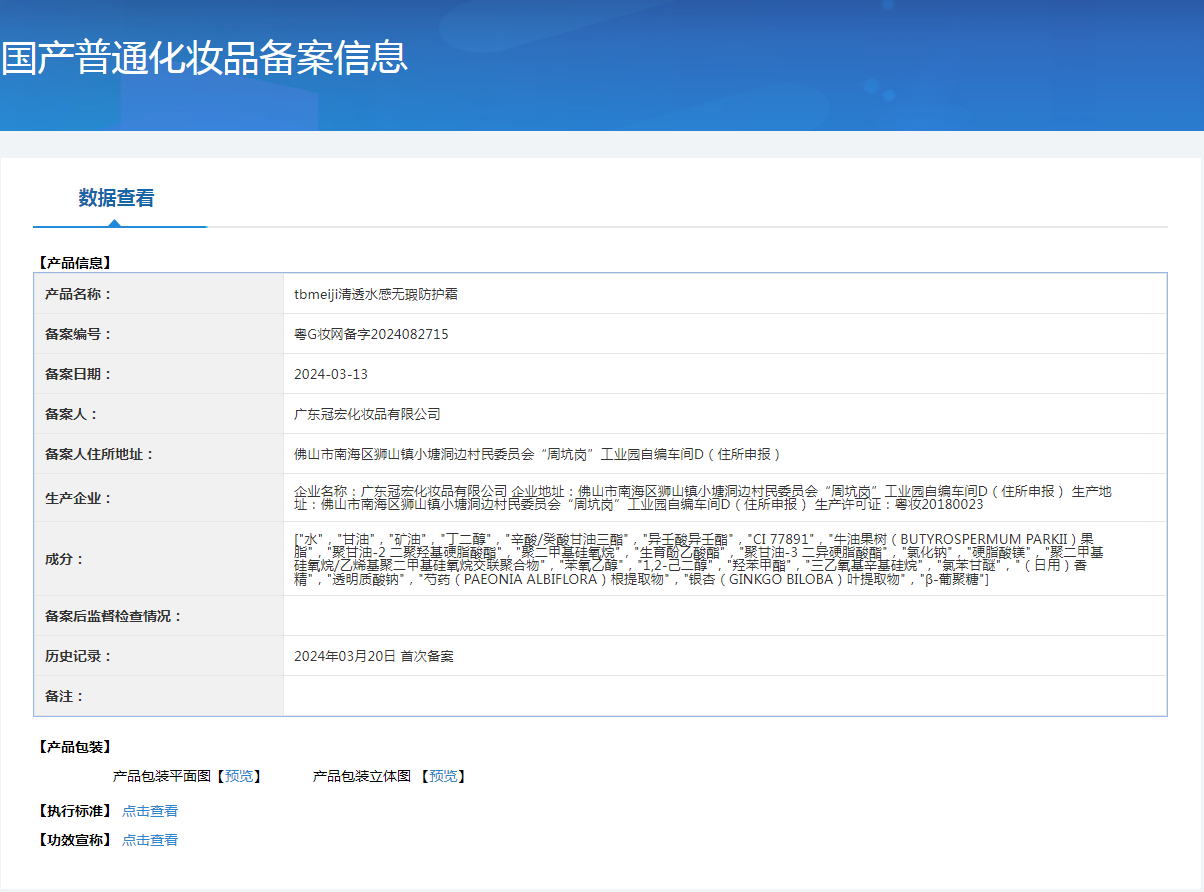Select product name tbmeiji清透水感无瑕防护霜

(x=376, y=294)
